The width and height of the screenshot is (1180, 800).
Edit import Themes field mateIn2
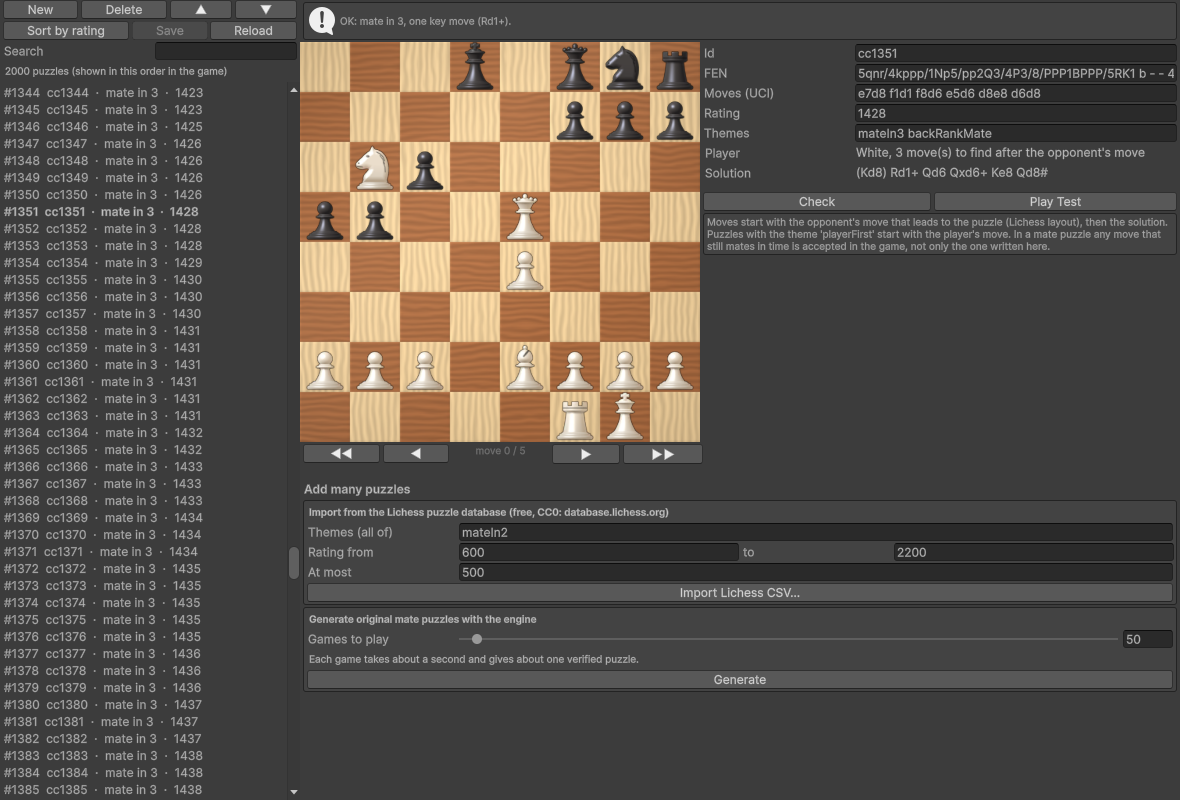pos(816,532)
